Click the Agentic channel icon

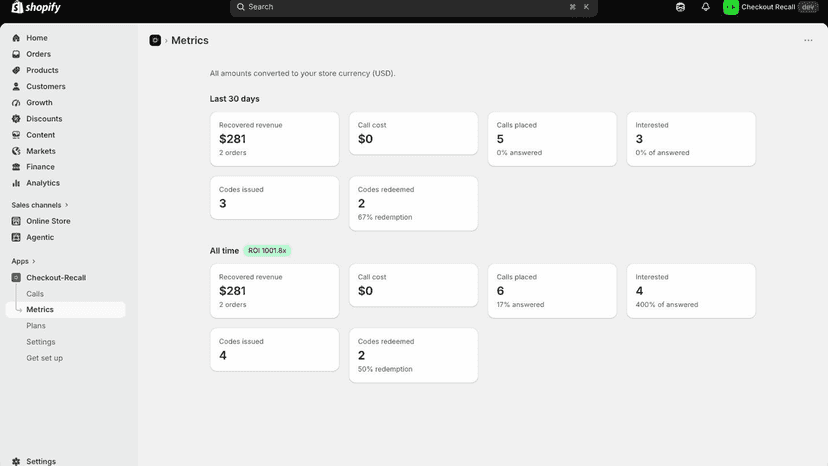pyautogui.click(x=16, y=237)
